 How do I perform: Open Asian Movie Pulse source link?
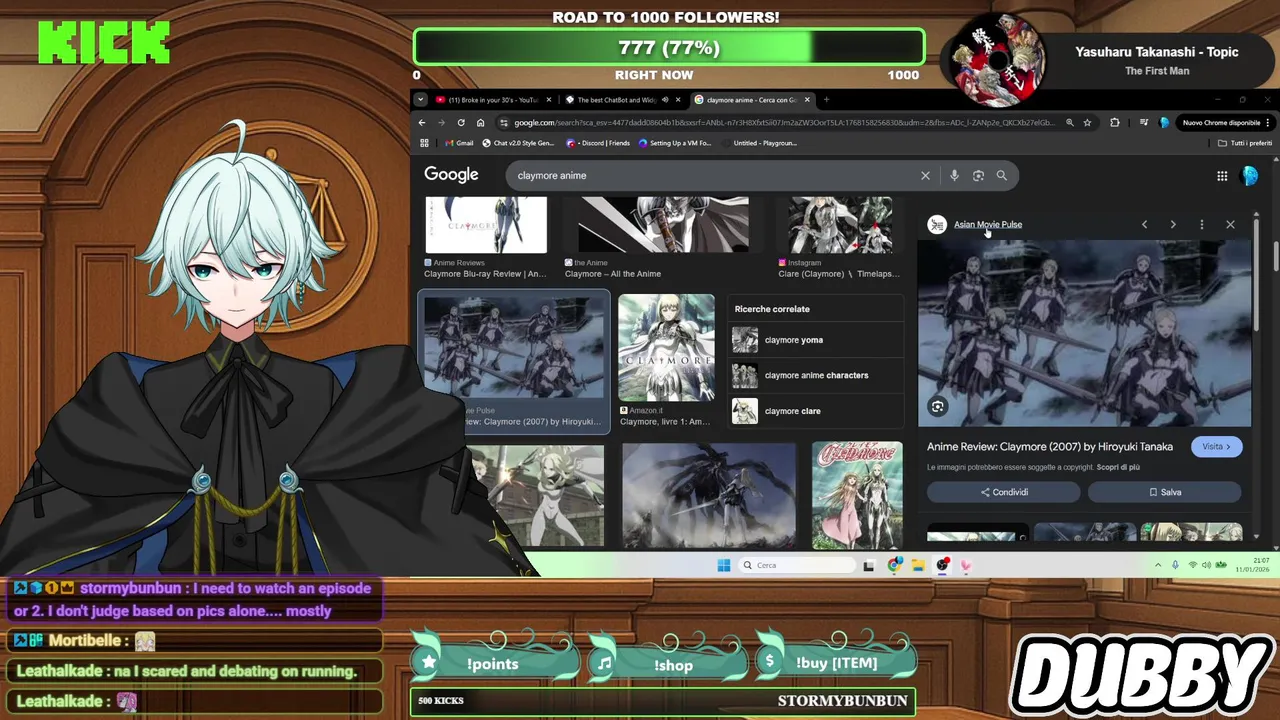(x=987, y=224)
